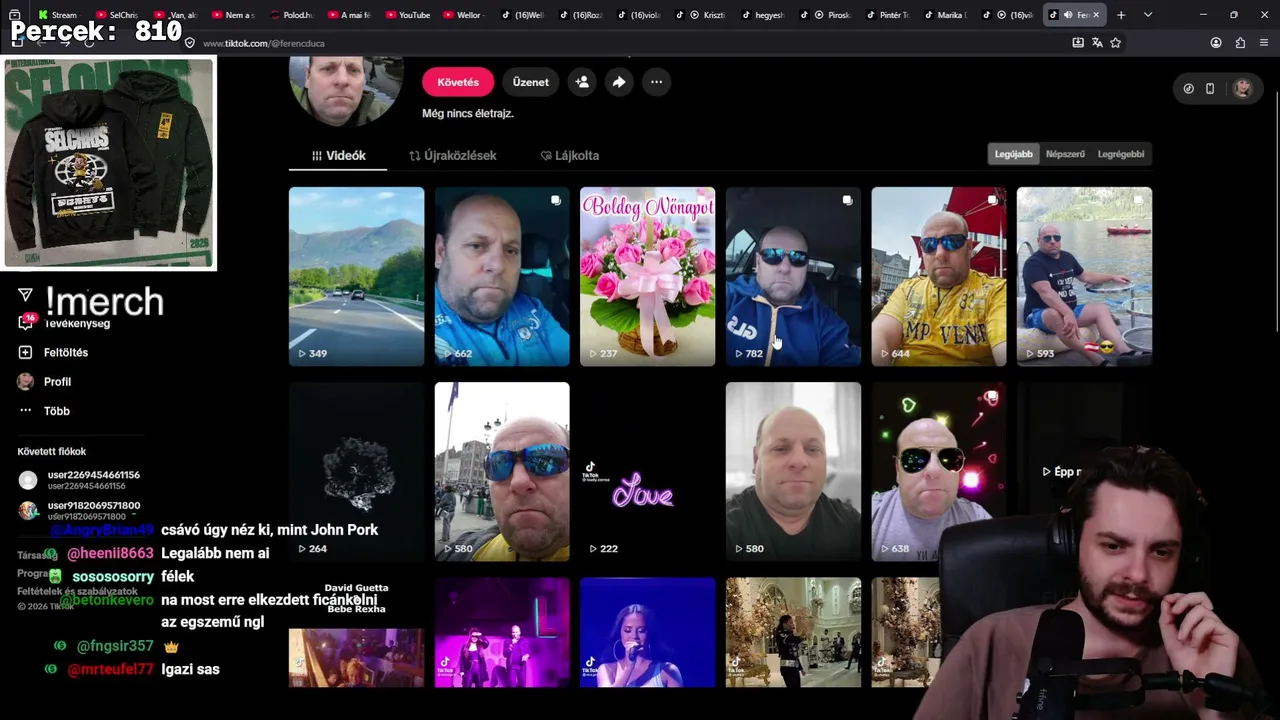Expand the Több more menu in sidebar

pos(56,411)
